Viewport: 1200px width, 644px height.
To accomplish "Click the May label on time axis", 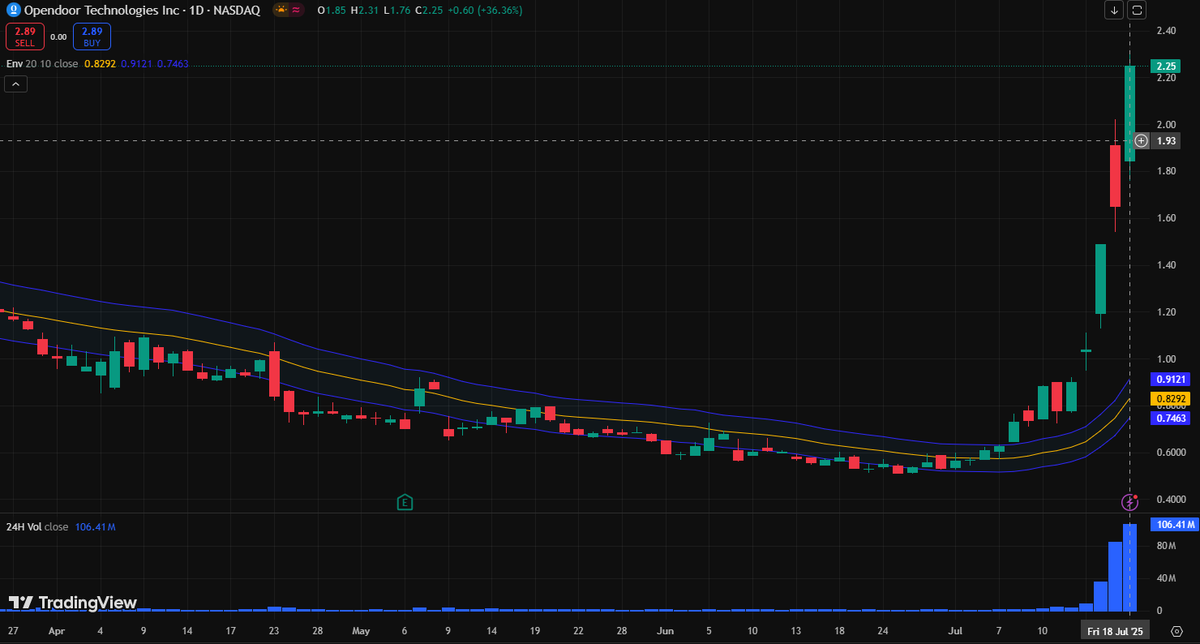I will click(361, 633).
